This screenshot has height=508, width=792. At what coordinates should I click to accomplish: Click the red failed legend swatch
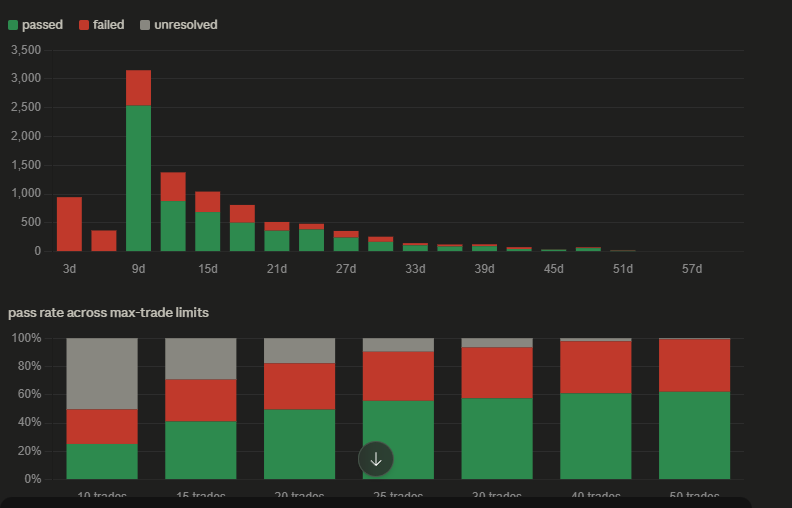click(84, 25)
